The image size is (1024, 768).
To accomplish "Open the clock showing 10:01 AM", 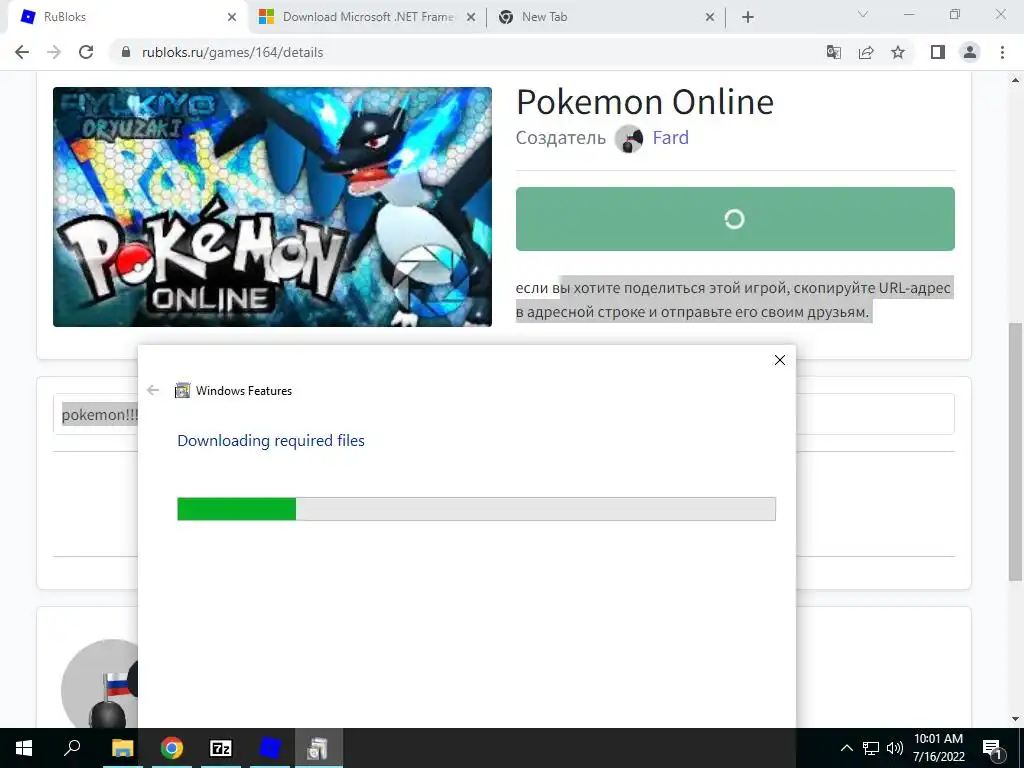I will 938,748.
